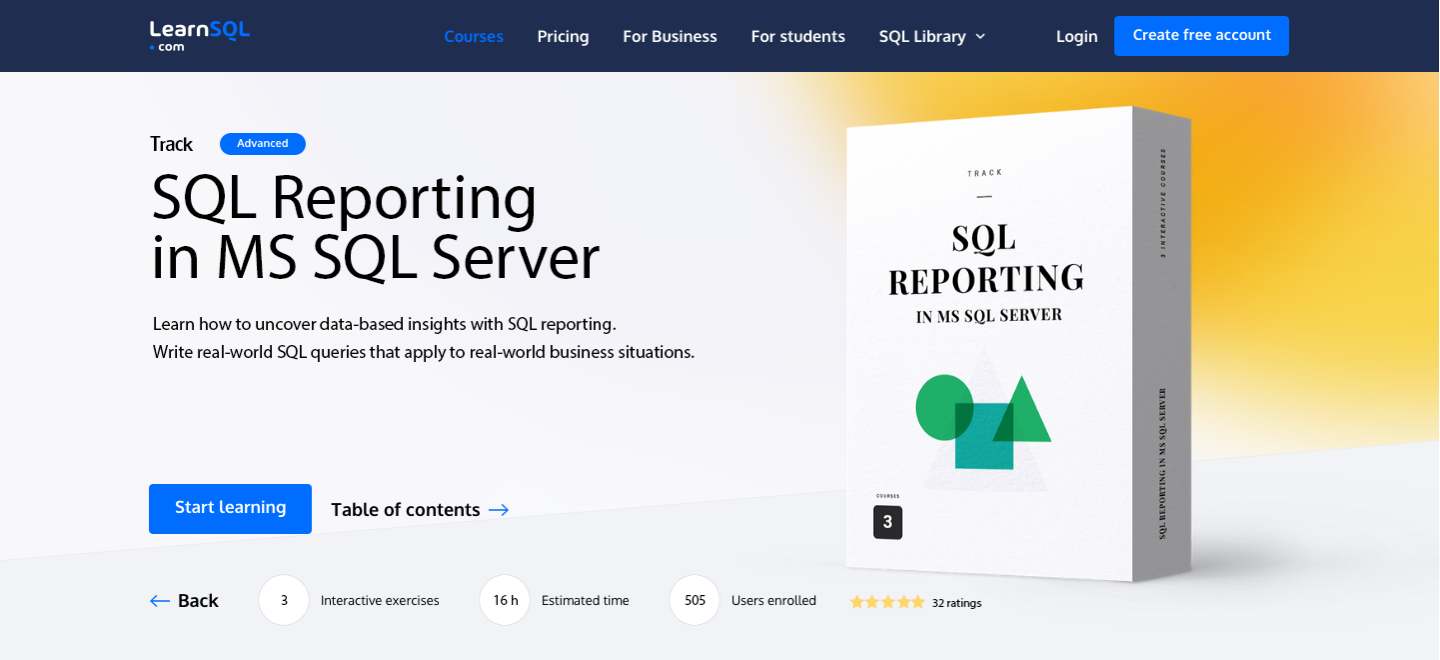Expand the SQL Library dropdown
Viewport: 1440px width, 660px height.
[932, 36]
